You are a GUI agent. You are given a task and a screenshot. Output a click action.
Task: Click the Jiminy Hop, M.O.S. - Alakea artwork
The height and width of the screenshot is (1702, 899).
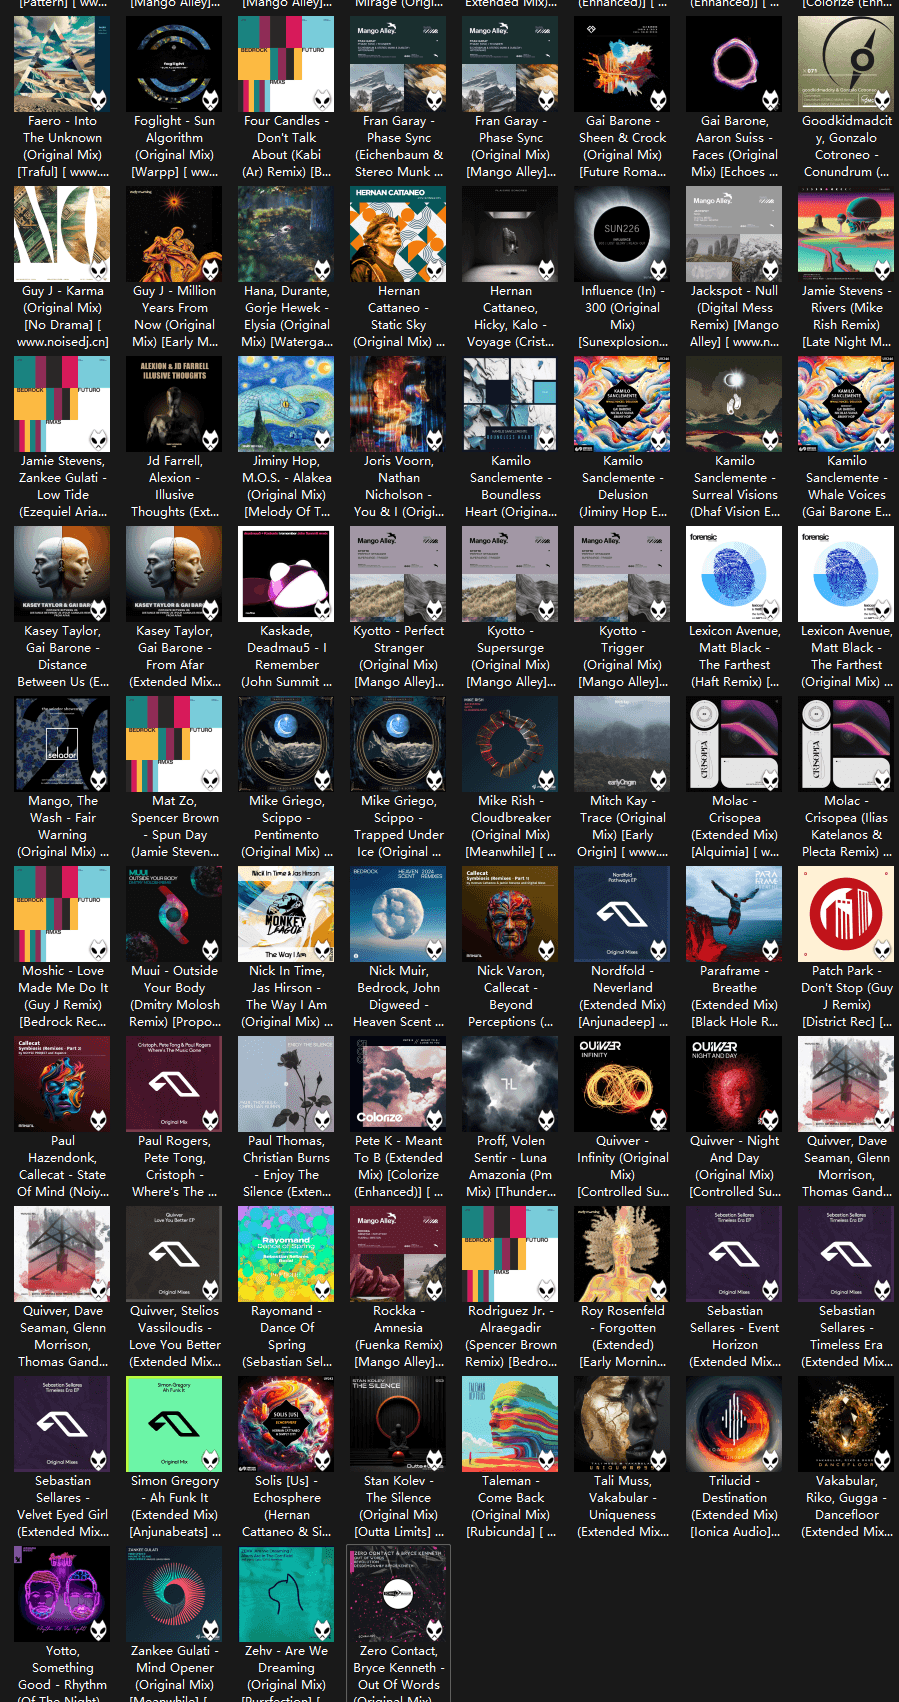coord(286,404)
